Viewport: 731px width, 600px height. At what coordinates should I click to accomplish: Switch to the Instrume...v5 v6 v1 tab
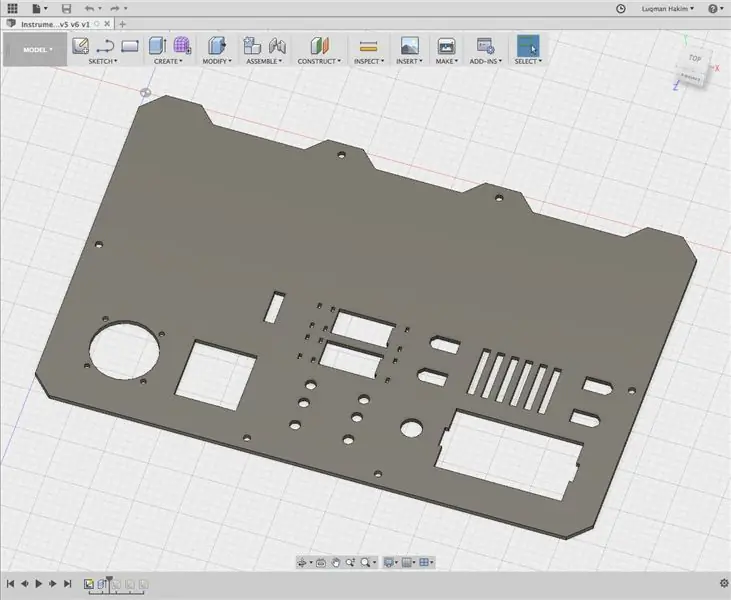[x=55, y=24]
